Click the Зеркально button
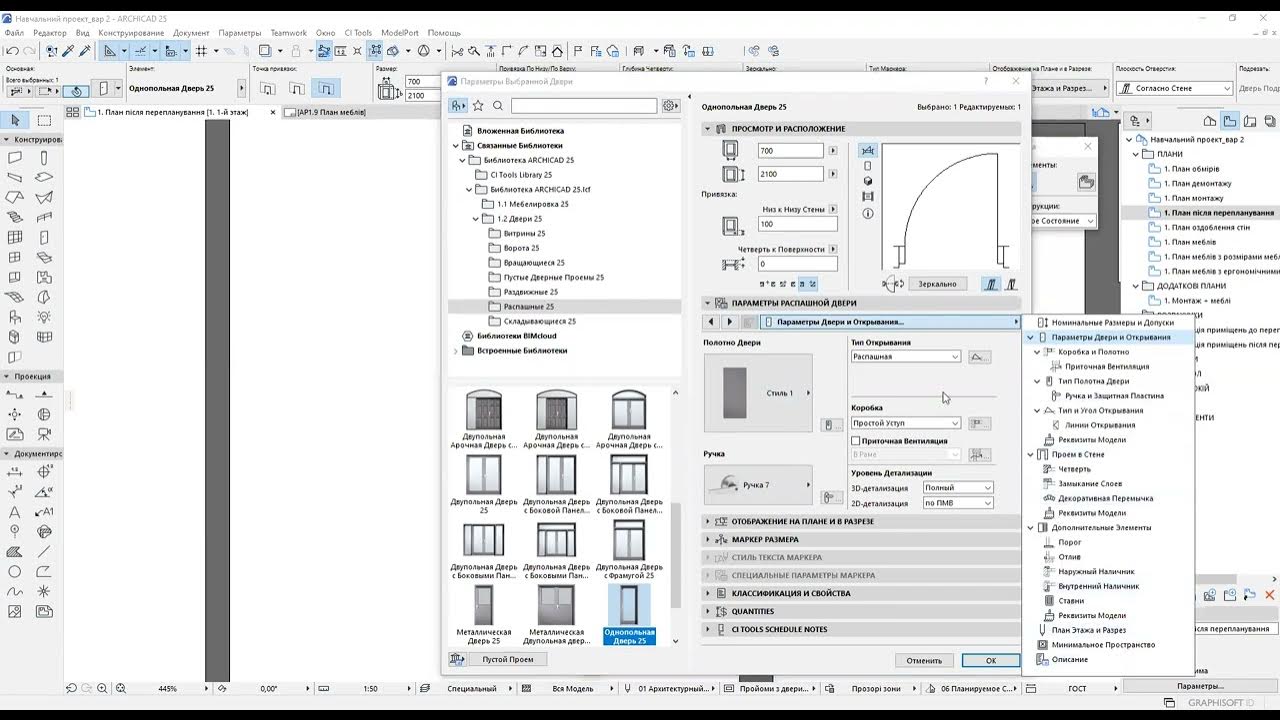The image size is (1280, 720). click(937, 284)
